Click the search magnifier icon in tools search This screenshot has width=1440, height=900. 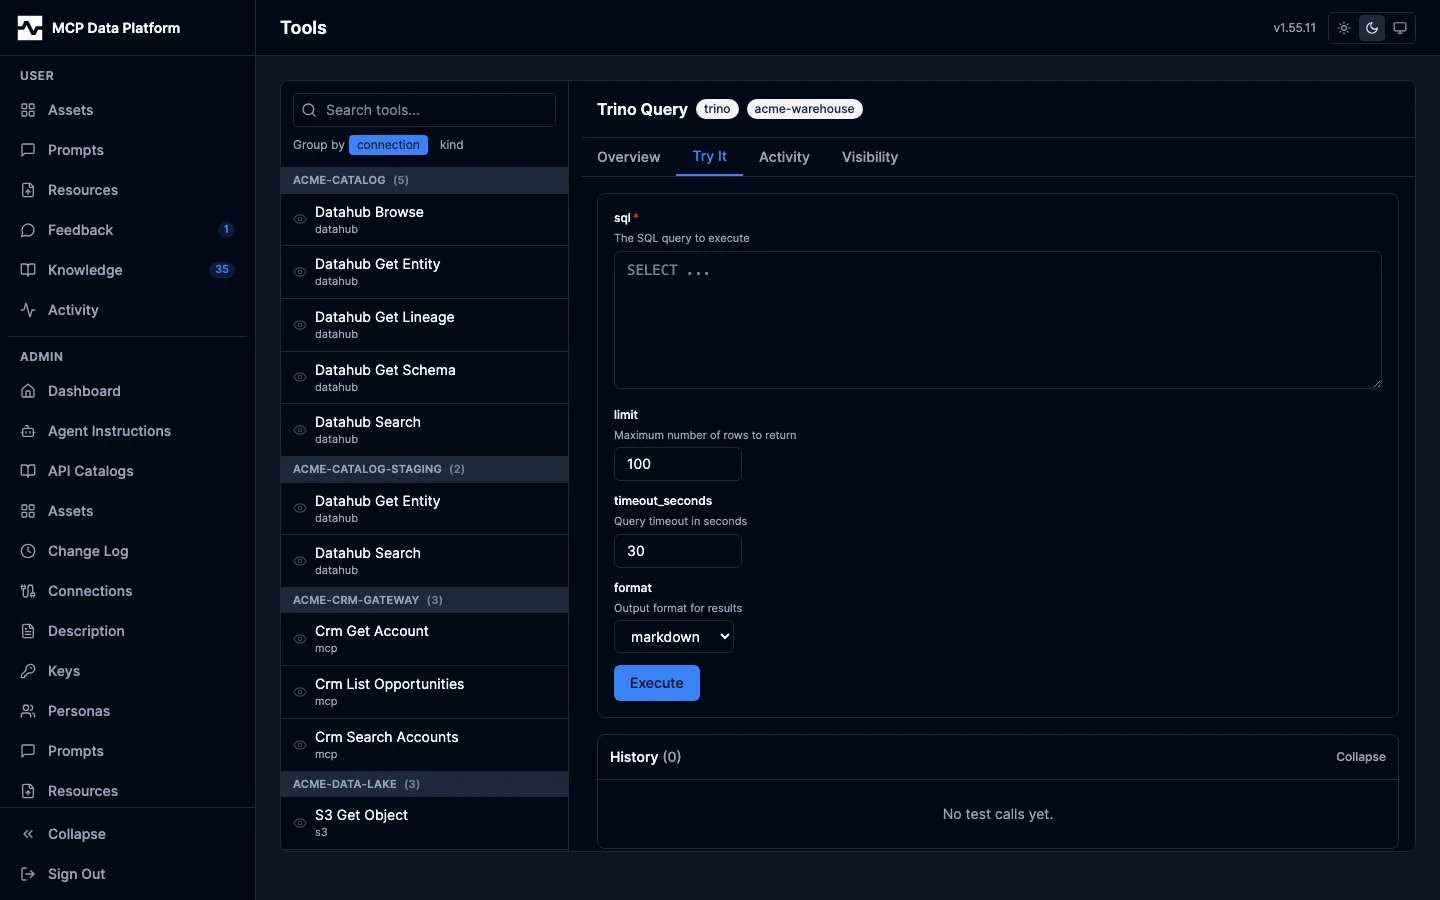tap(309, 110)
